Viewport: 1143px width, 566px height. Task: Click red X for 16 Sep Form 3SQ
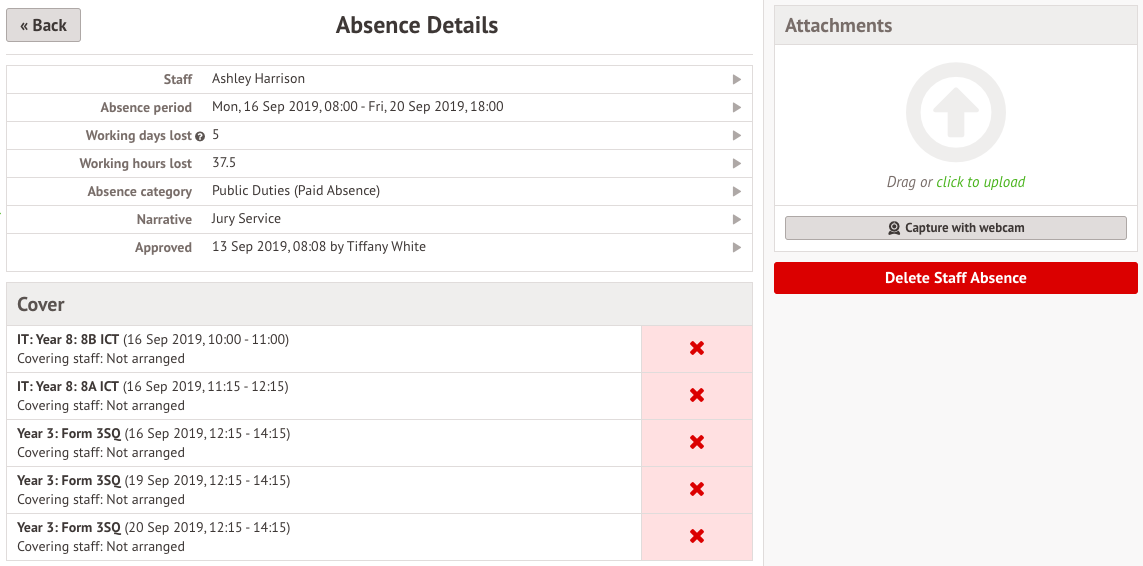click(x=697, y=442)
